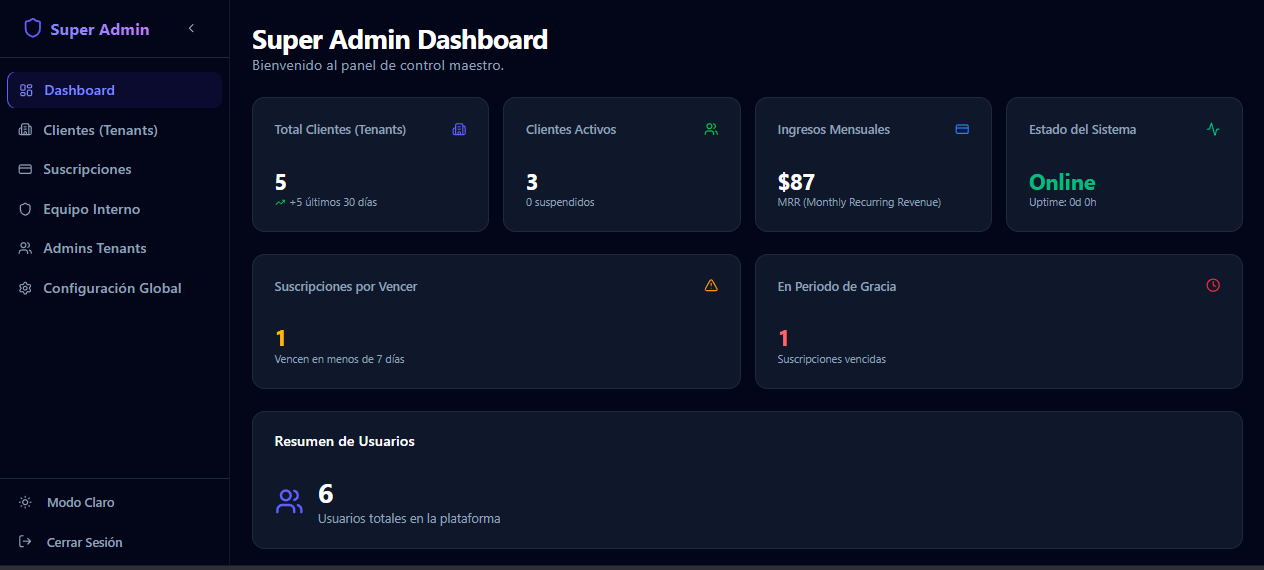The image size is (1264, 570).
Task: Click the building icon in Total Clientes card
Action: pyautogui.click(x=459, y=129)
